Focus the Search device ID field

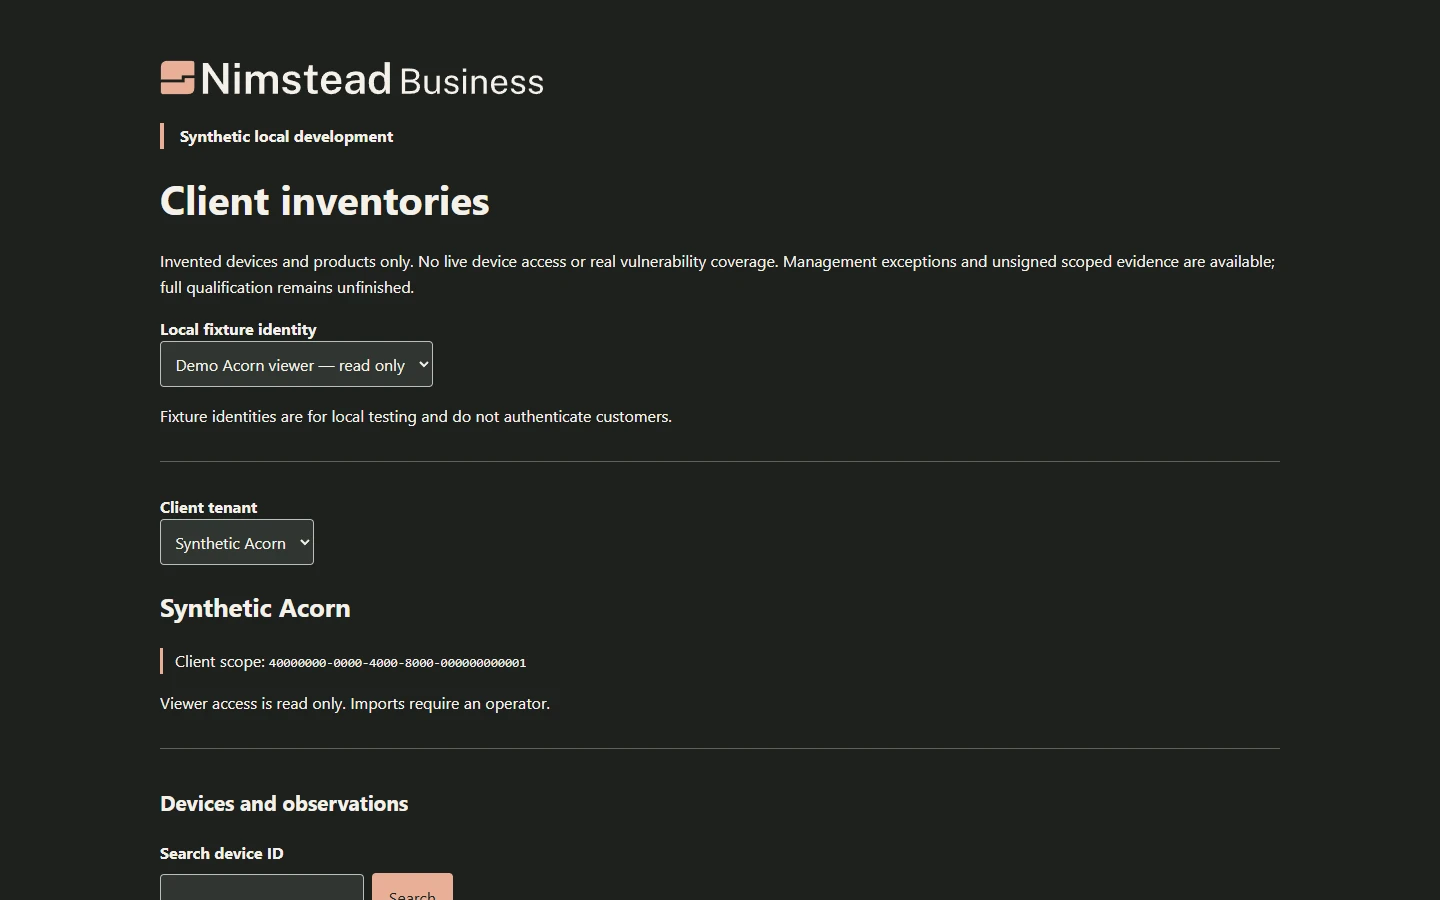click(262, 888)
